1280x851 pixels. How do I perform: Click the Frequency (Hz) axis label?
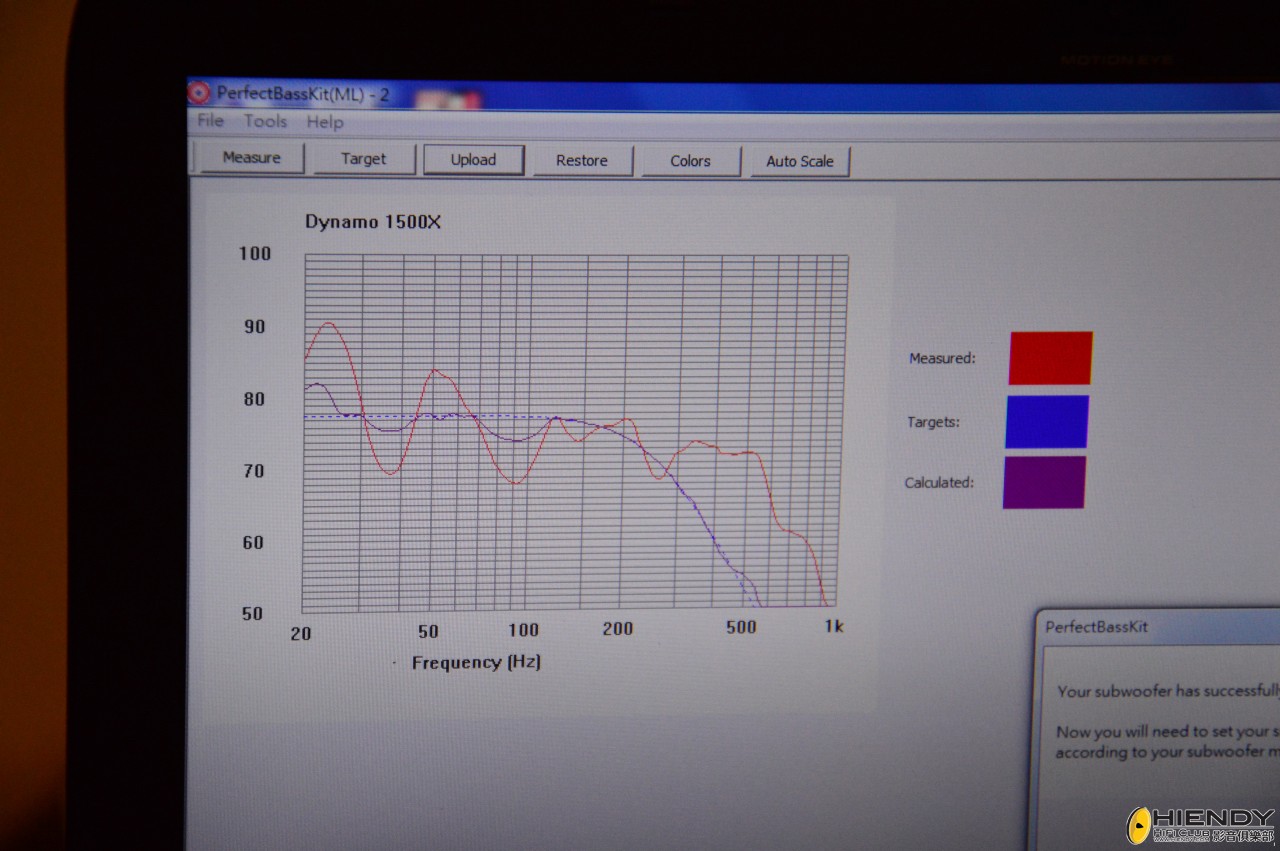[476, 662]
